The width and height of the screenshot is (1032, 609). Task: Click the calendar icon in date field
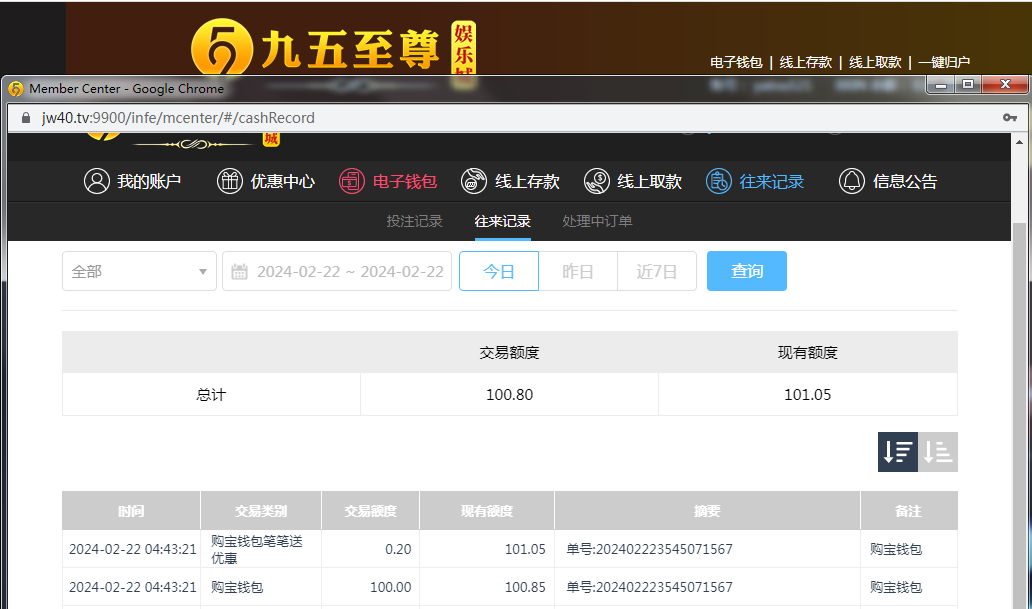240,271
